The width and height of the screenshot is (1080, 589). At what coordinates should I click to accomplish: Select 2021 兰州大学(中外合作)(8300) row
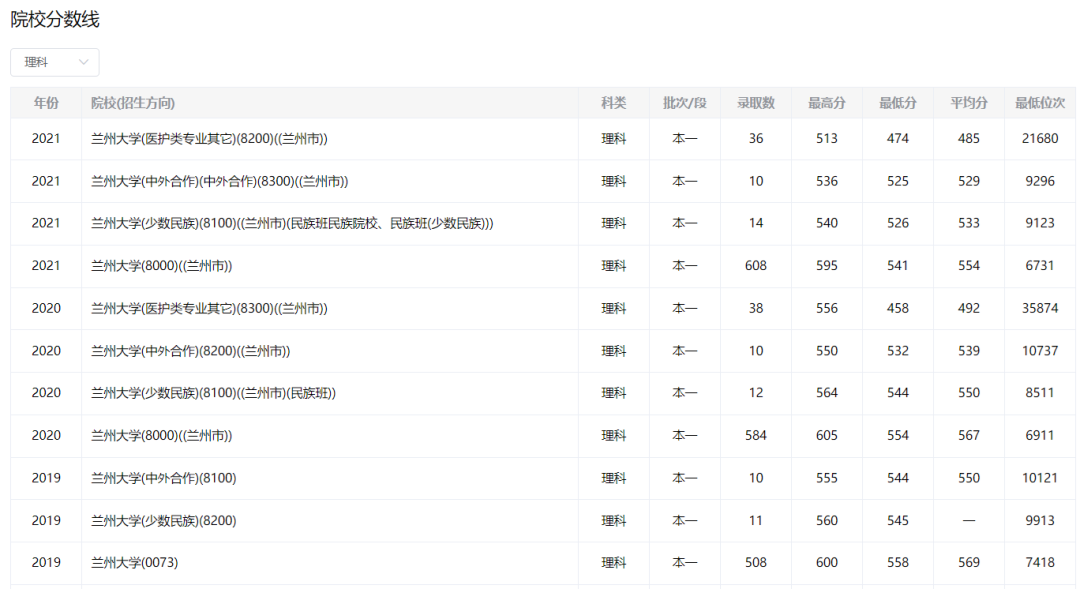[x=219, y=181]
